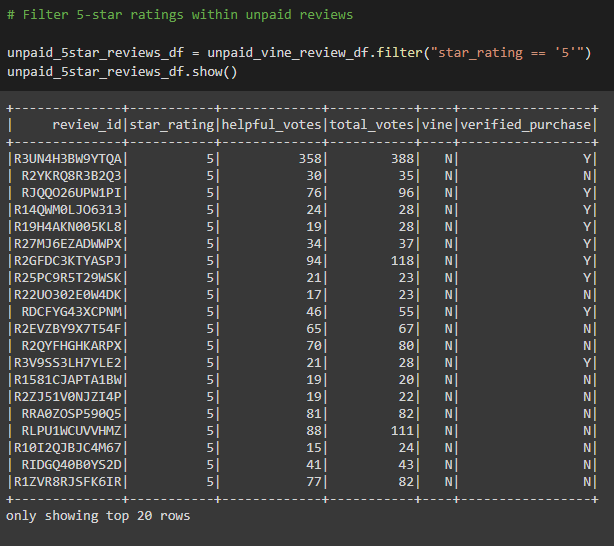The width and height of the screenshot is (614, 546).
Task: Click helpful votes value 65
Action: click(x=314, y=329)
